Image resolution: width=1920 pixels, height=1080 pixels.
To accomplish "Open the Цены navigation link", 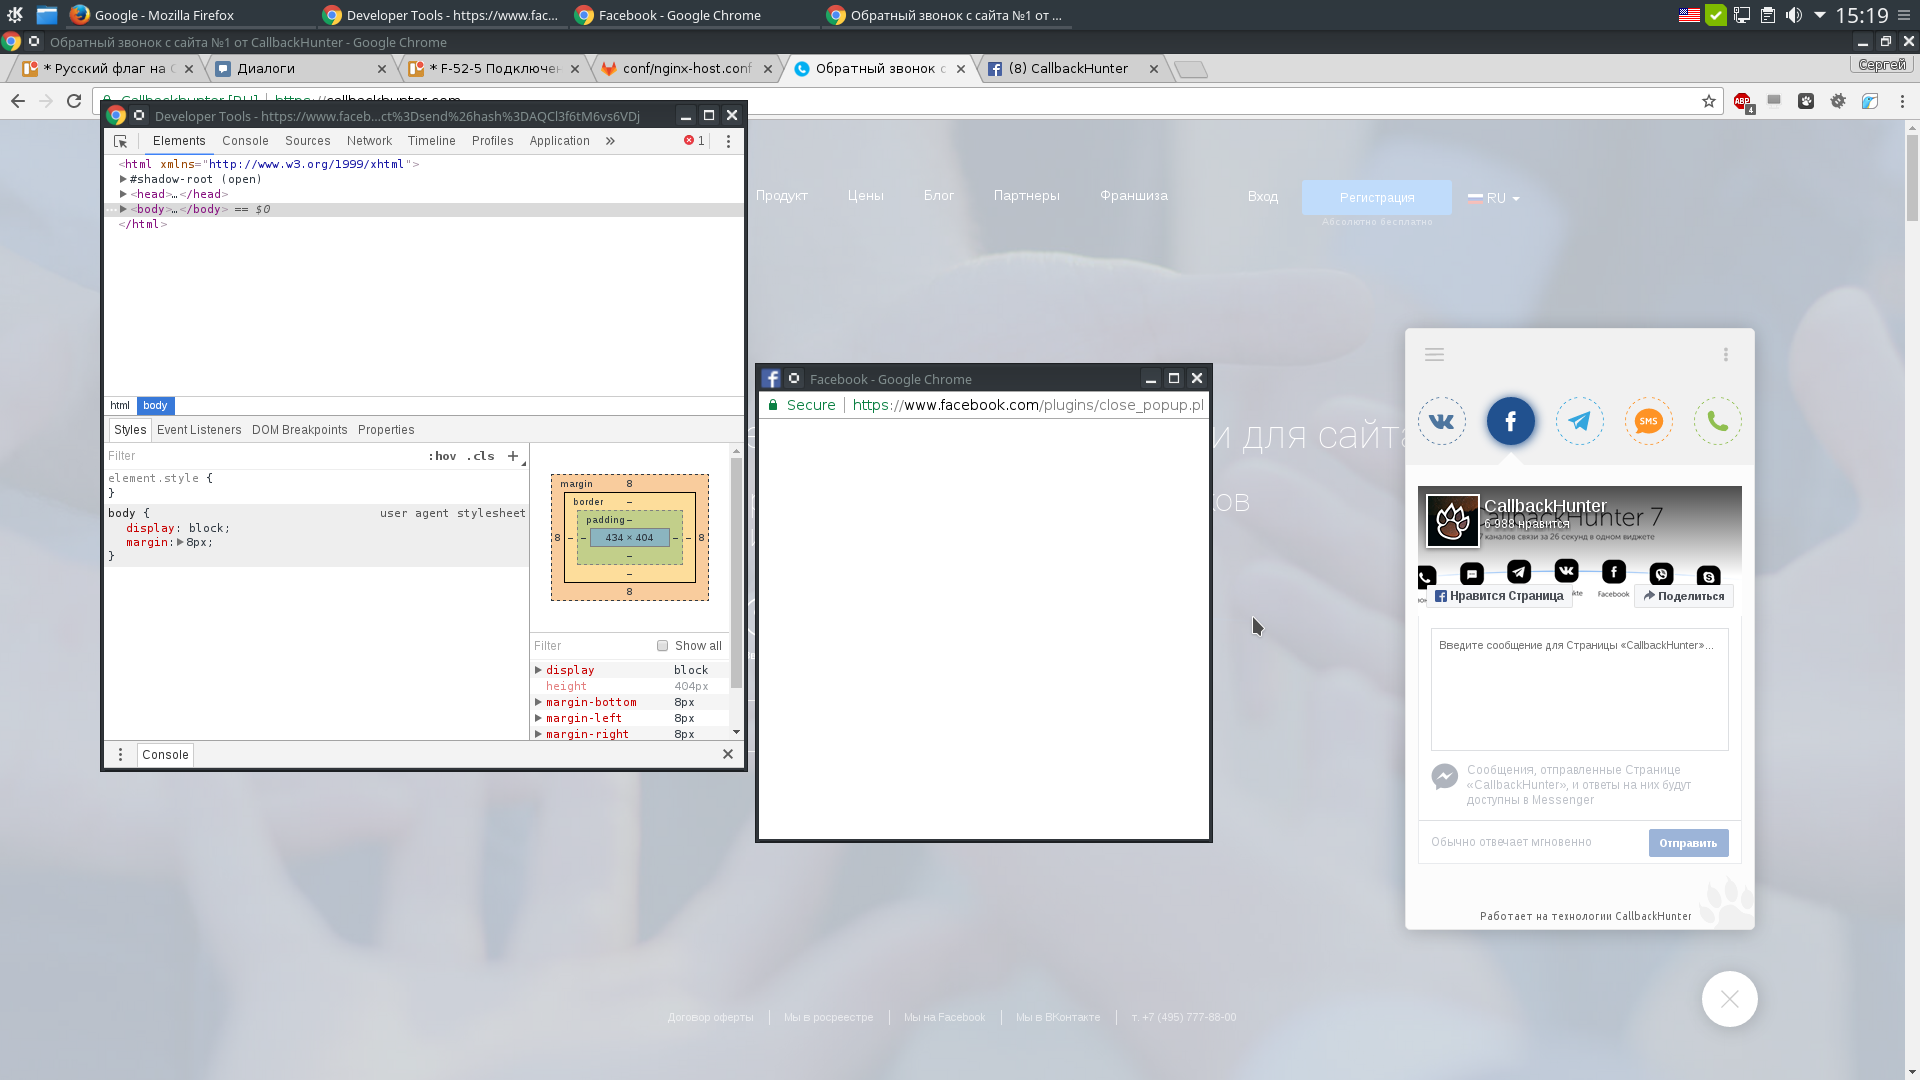I will pyautogui.click(x=865, y=196).
